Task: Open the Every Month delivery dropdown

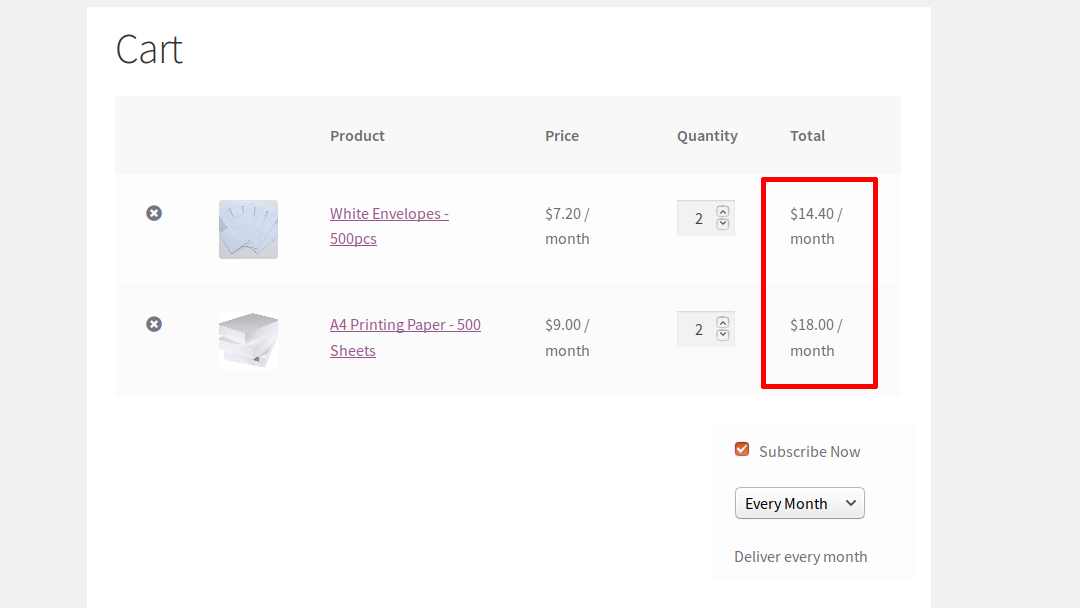Action: coord(799,503)
